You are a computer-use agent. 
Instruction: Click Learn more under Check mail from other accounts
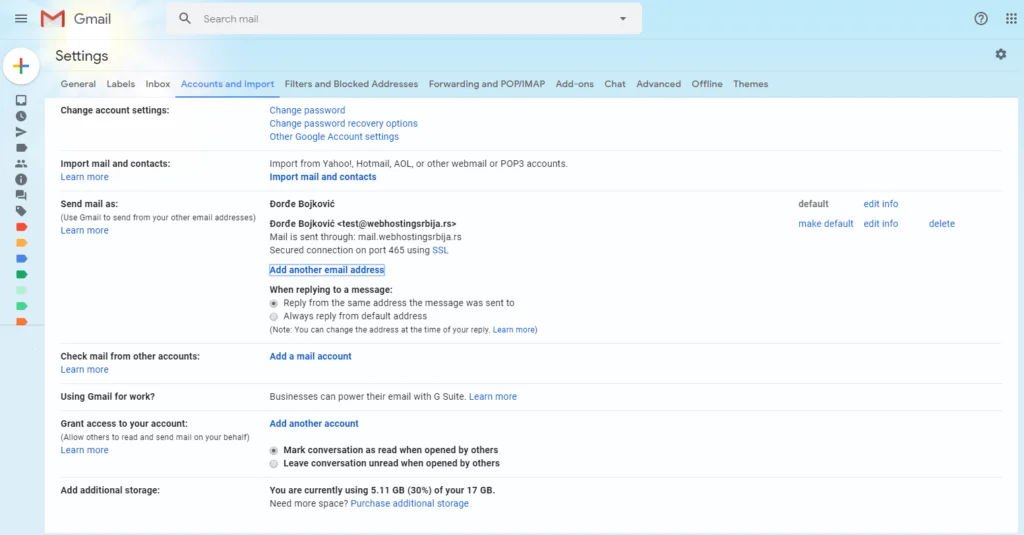click(84, 369)
